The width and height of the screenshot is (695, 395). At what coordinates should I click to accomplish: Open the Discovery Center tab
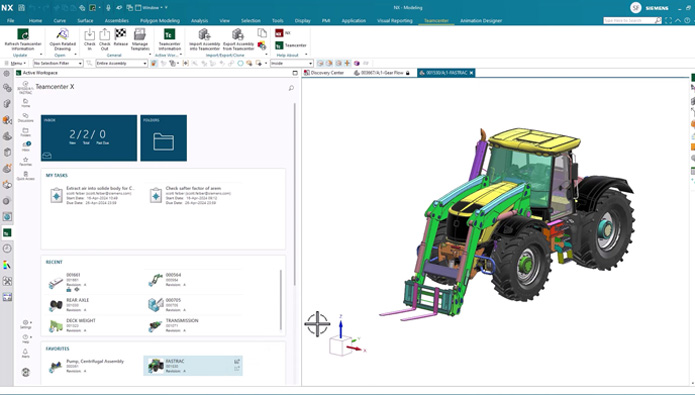(x=324, y=73)
